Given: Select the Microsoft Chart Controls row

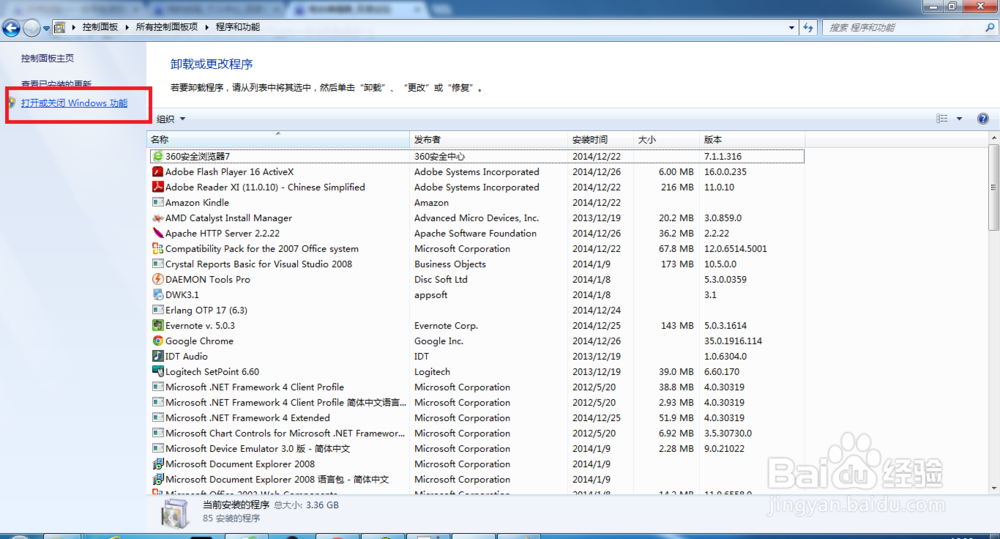Looking at the screenshot, I should 477,433.
